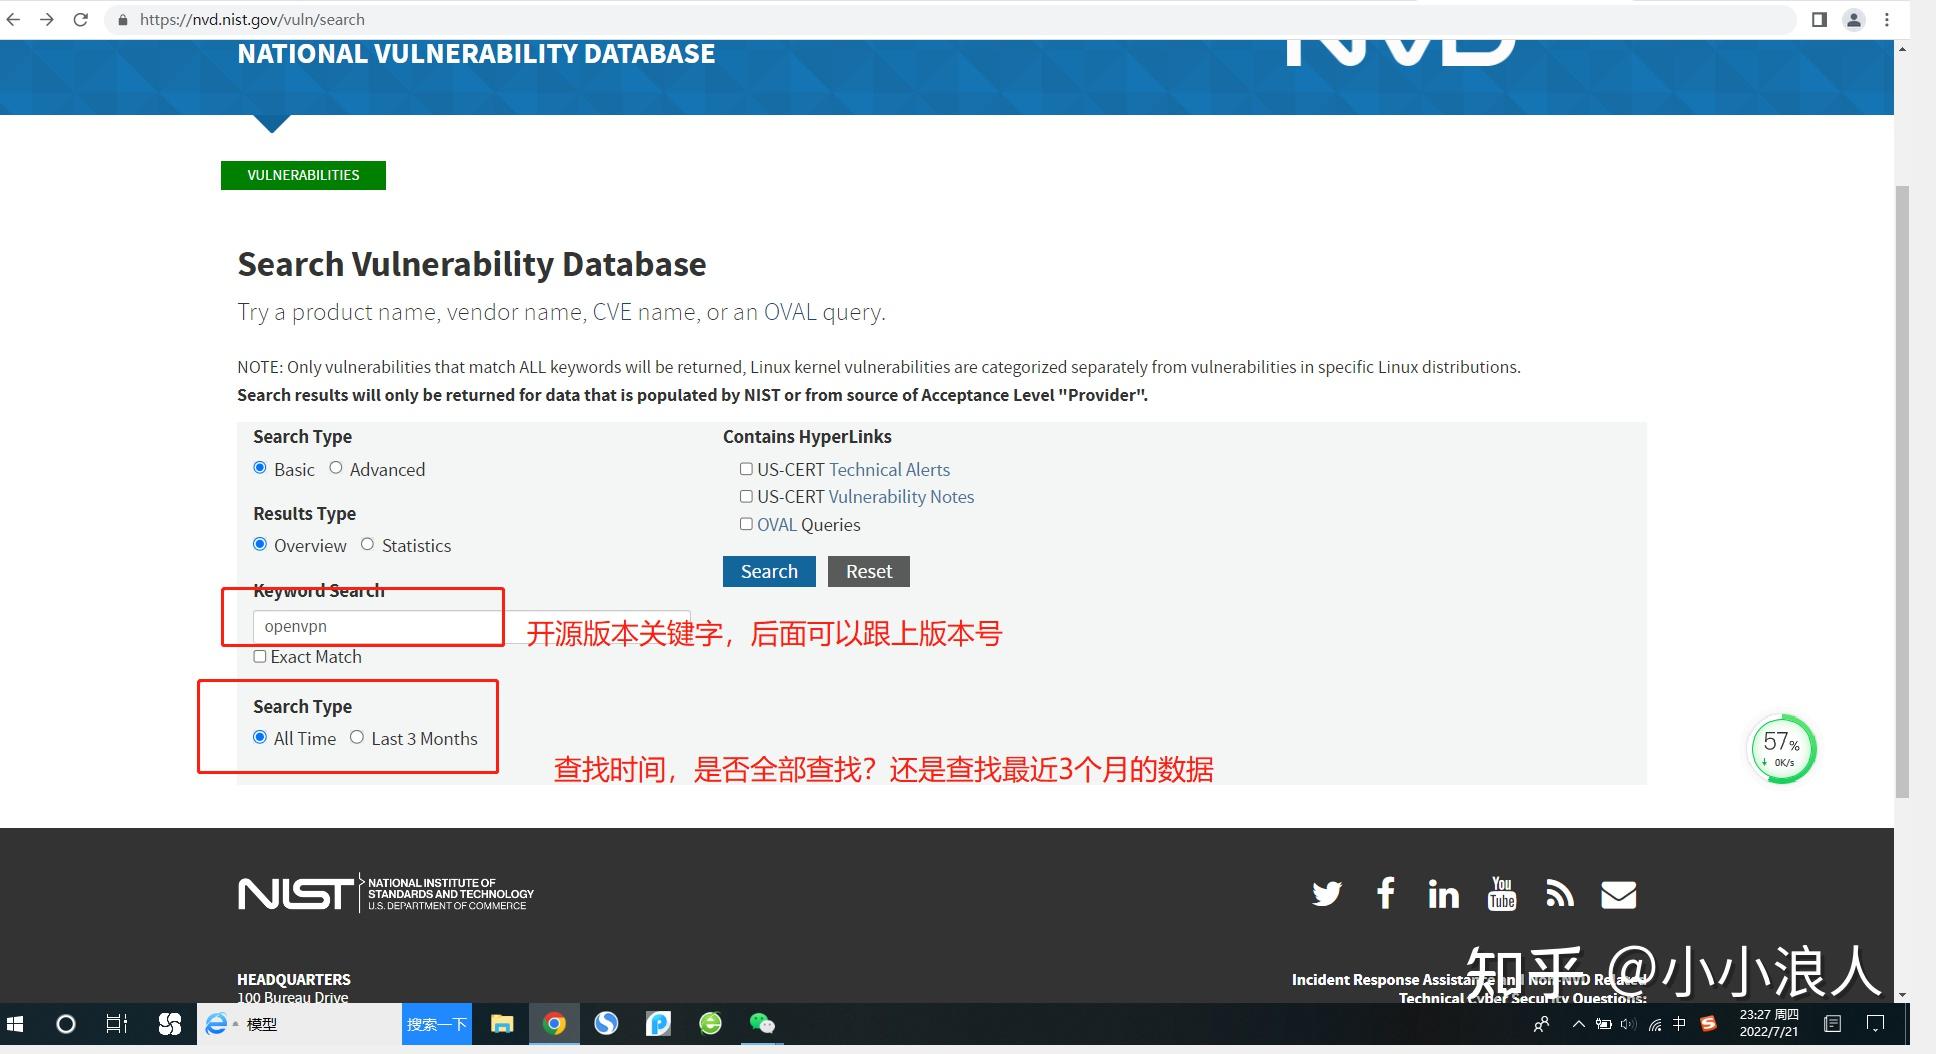Open the browser profile avatar menu
Screen dimensions: 1936x1054
pos(1853,19)
